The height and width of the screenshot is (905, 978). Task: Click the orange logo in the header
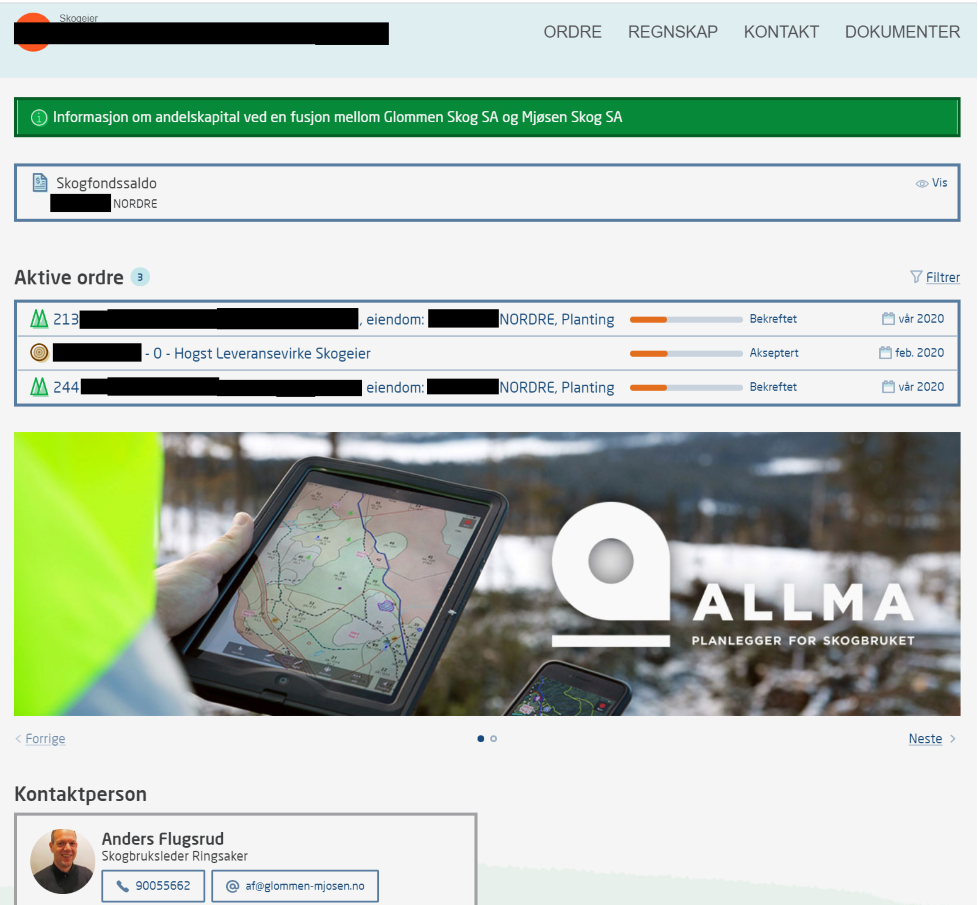[32, 32]
